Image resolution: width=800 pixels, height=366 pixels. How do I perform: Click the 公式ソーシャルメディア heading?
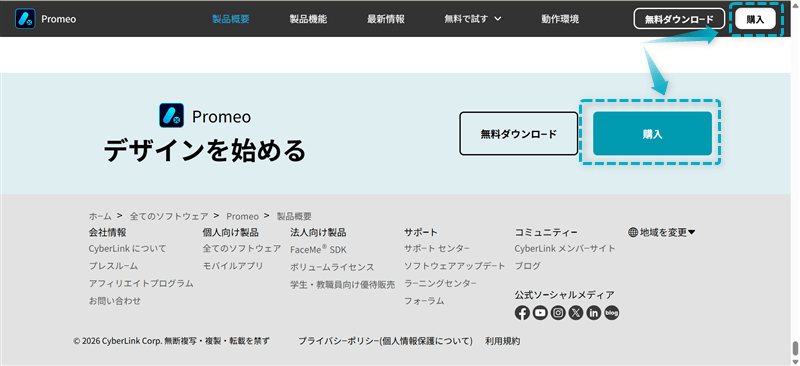pos(564,295)
